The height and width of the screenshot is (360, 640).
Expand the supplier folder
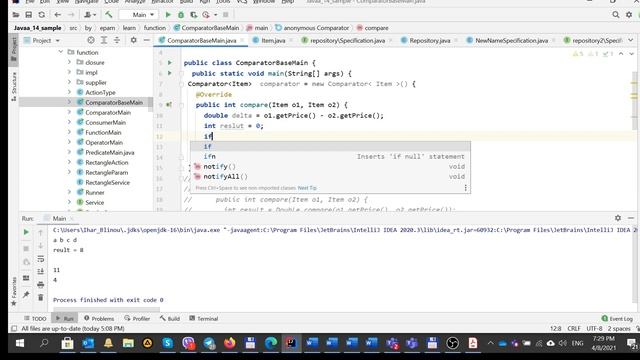(69, 82)
